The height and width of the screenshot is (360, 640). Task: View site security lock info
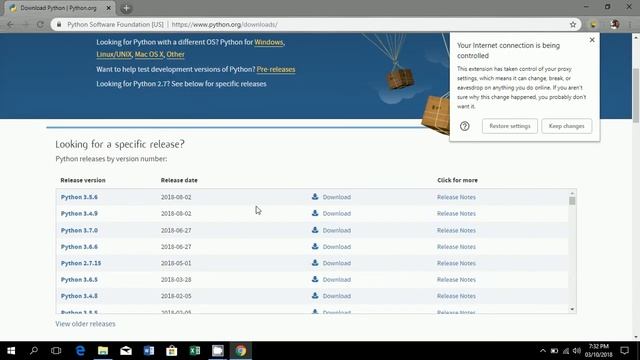59,24
